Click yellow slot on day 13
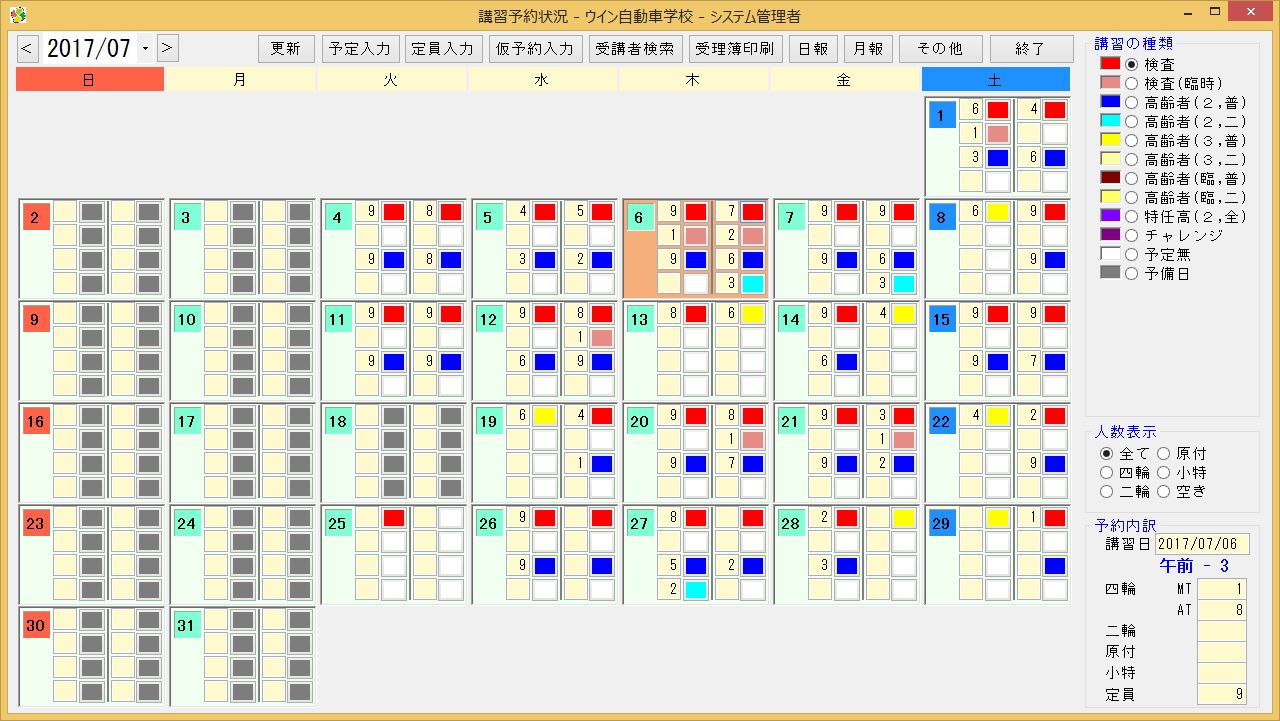 click(x=753, y=314)
